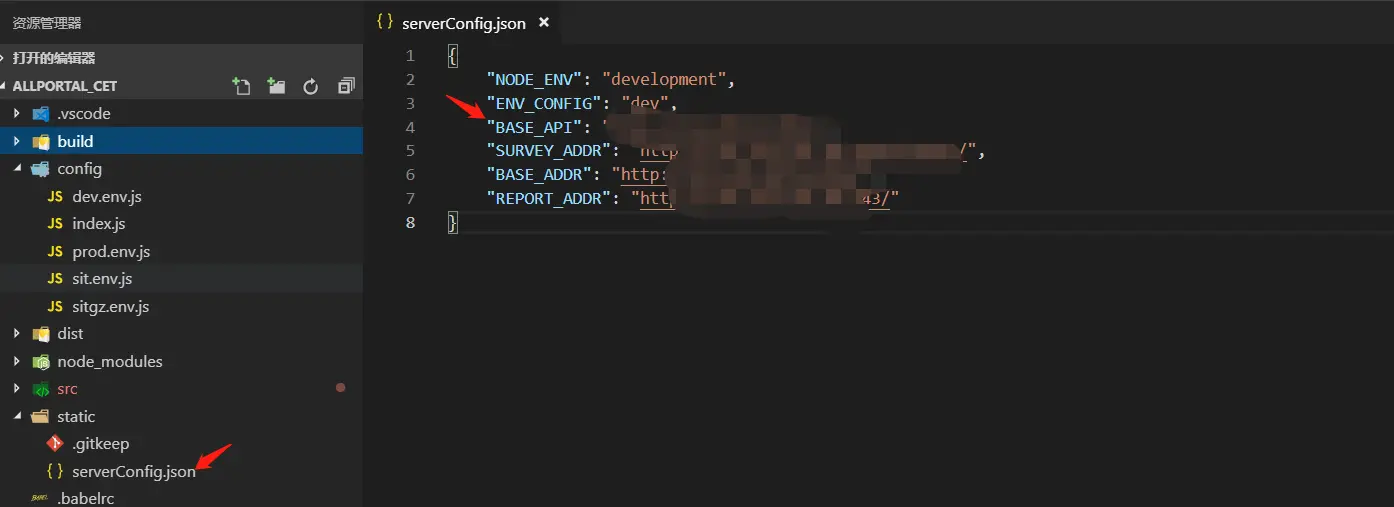Click the braces icon of serverConfig.json file
The width and height of the screenshot is (1394, 507).
pos(55,472)
